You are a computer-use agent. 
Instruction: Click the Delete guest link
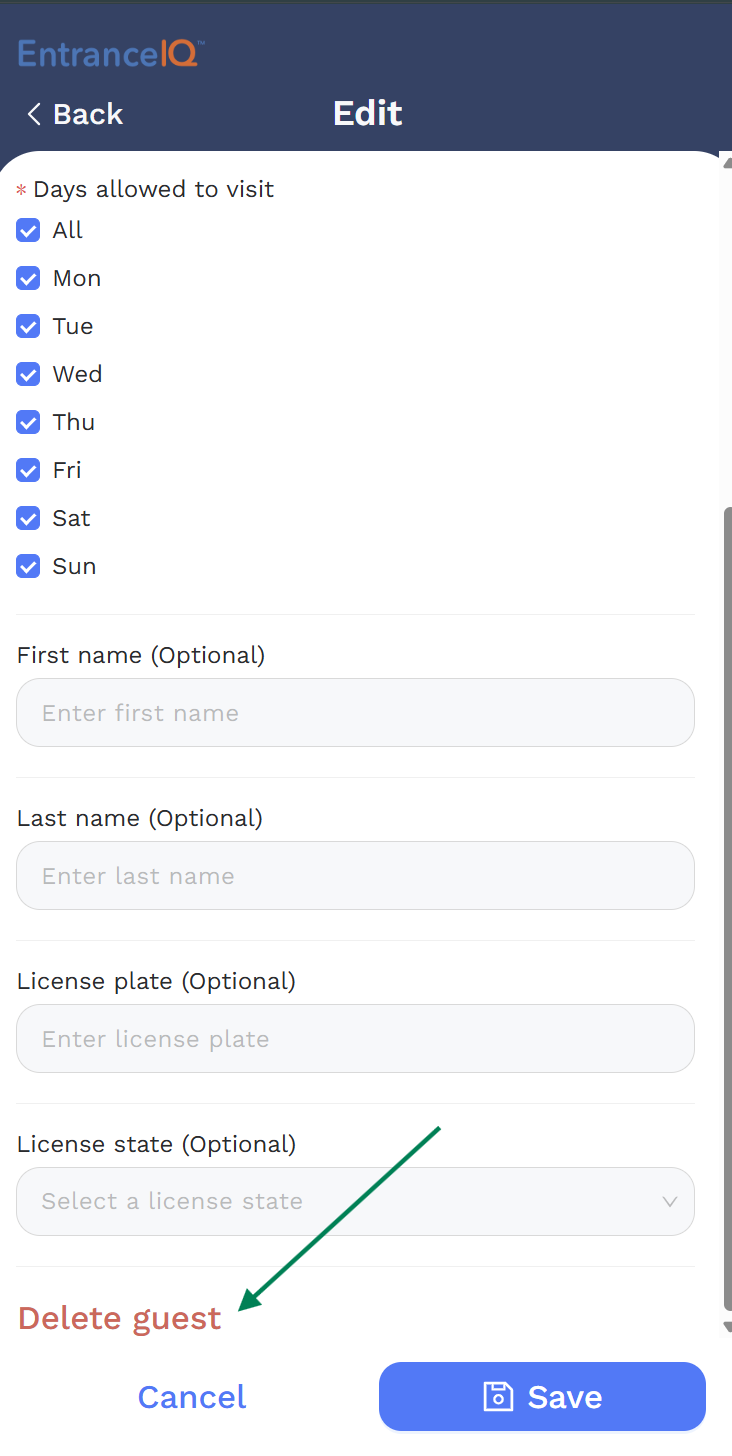[119, 1318]
